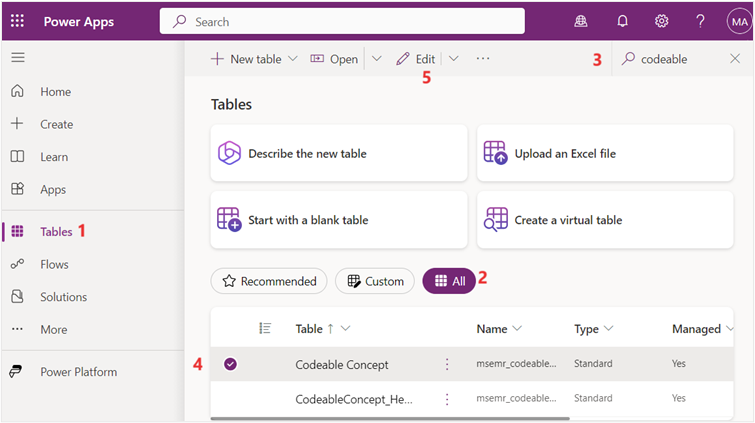Choose Create a virtual table card
This screenshot has height=423, width=755.
coord(605,220)
